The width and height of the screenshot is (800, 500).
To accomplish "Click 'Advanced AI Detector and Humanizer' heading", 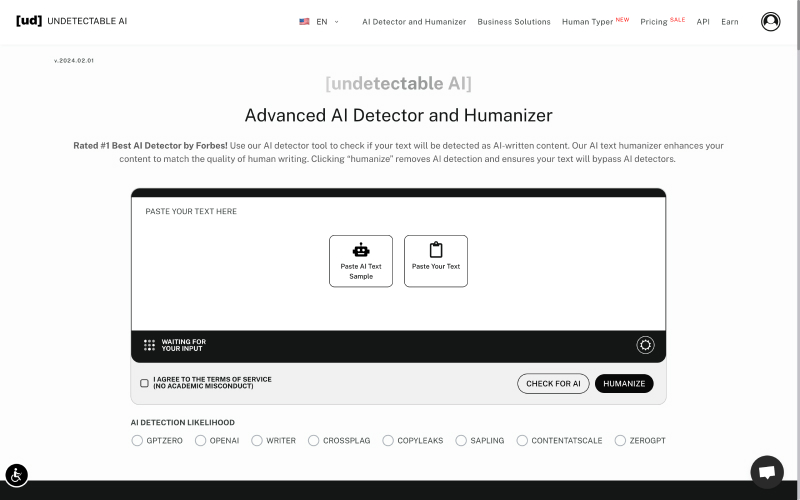I will pyautogui.click(x=398, y=115).
